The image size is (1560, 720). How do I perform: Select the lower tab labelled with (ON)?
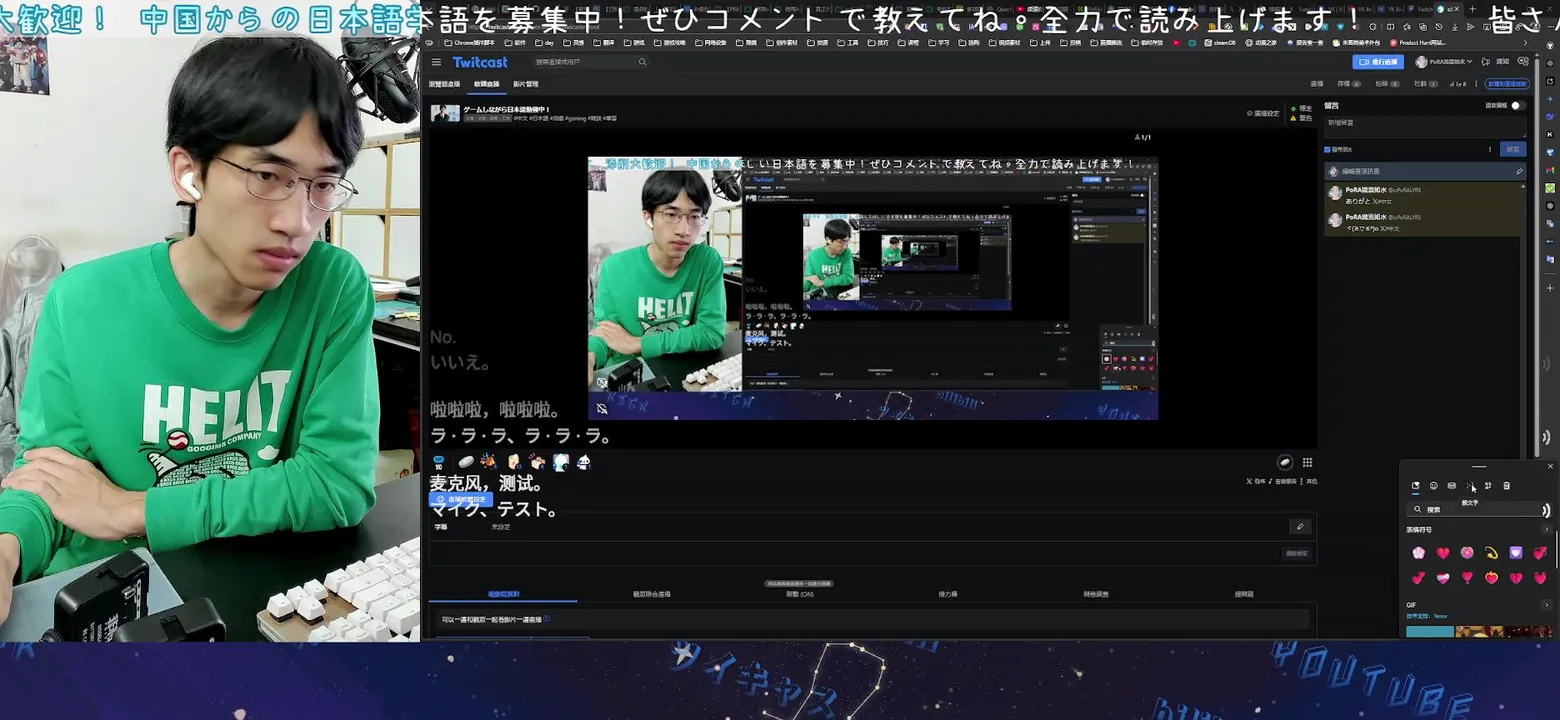tap(799, 594)
